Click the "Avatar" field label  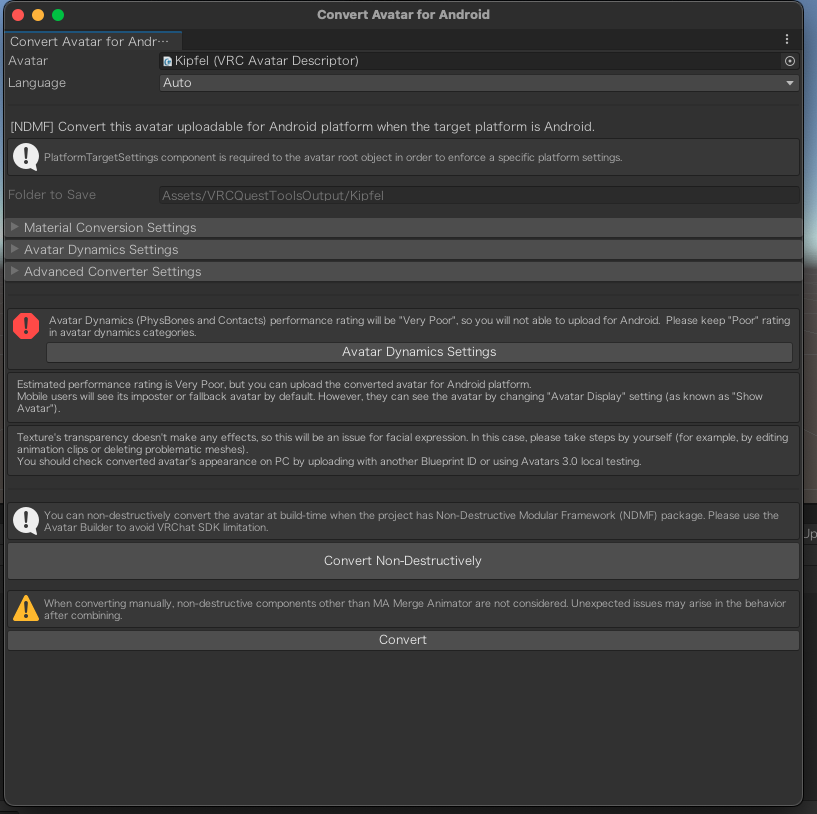coord(28,61)
